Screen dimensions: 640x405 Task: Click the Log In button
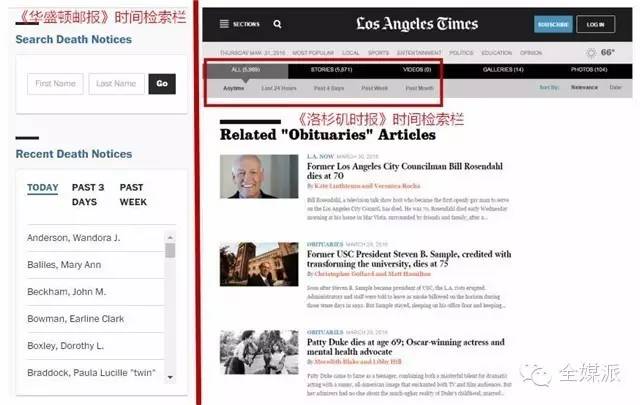tap(596, 24)
